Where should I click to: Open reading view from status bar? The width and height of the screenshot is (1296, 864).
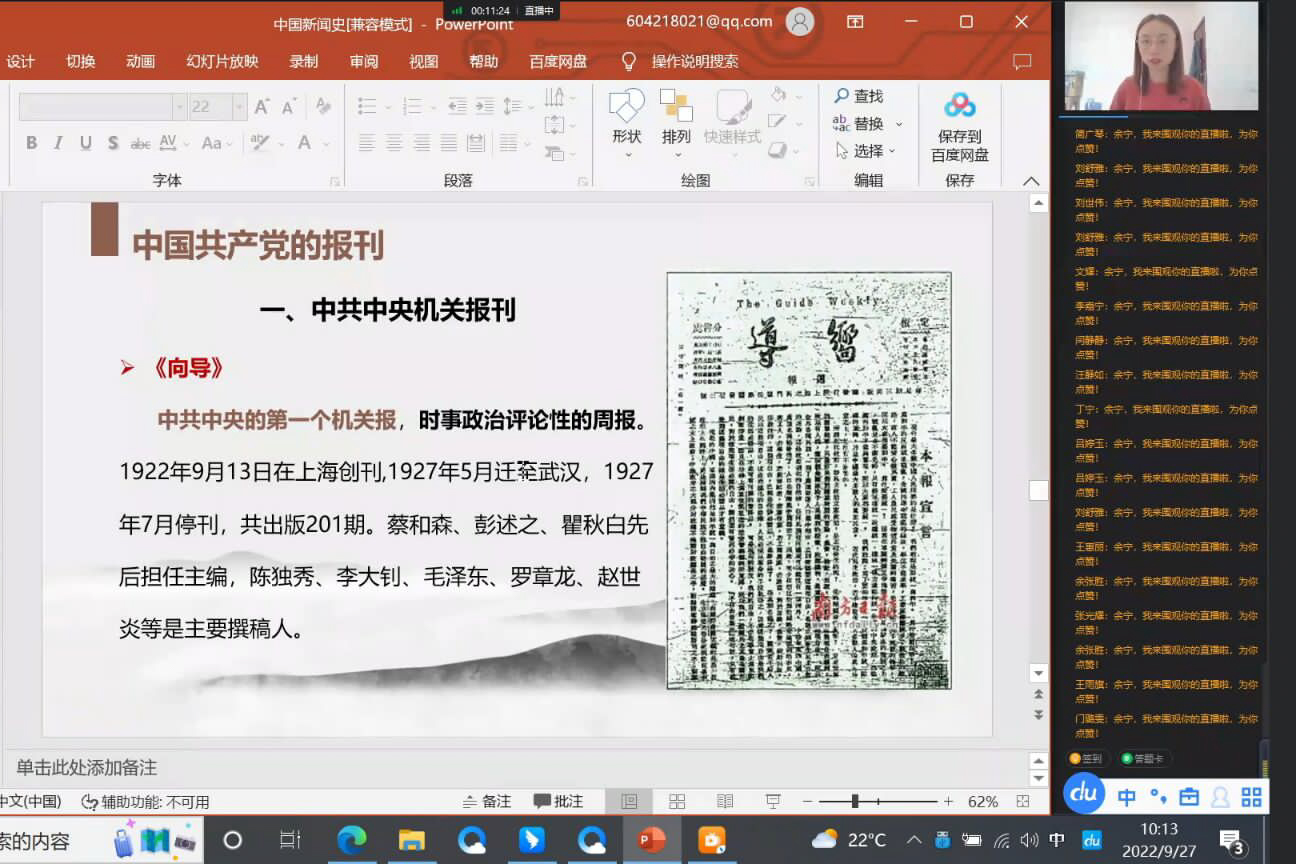[725, 801]
